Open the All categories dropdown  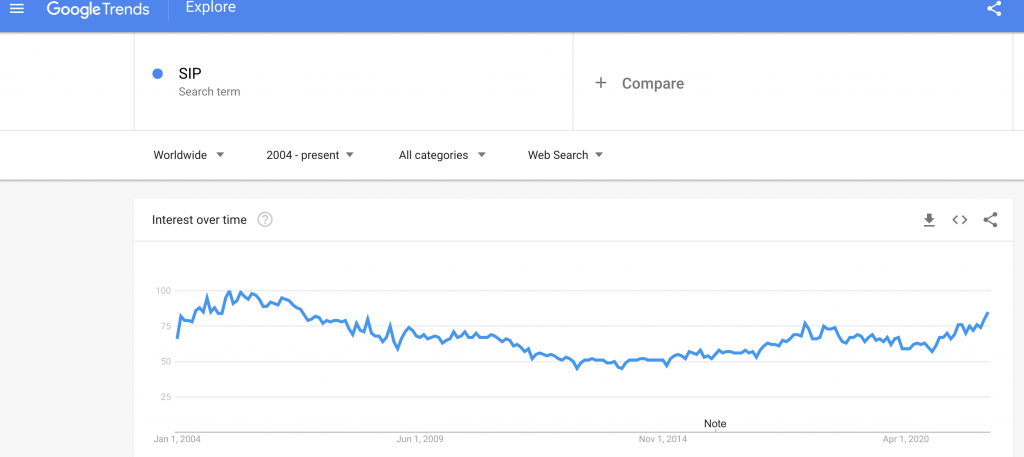pyautogui.click(x=442, y=155)
